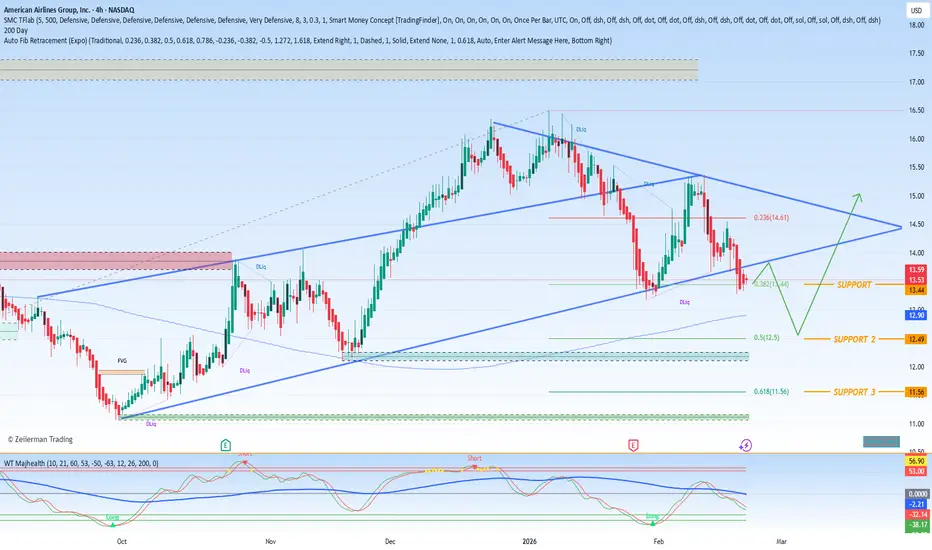Click the USD currency button

pos(916,10)
